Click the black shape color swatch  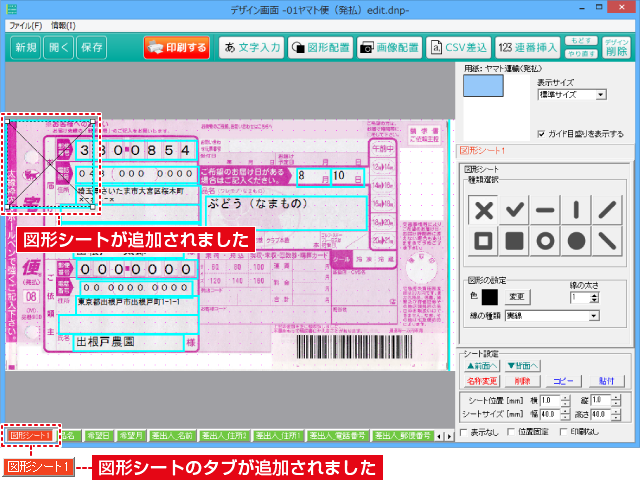coord(489,297)
